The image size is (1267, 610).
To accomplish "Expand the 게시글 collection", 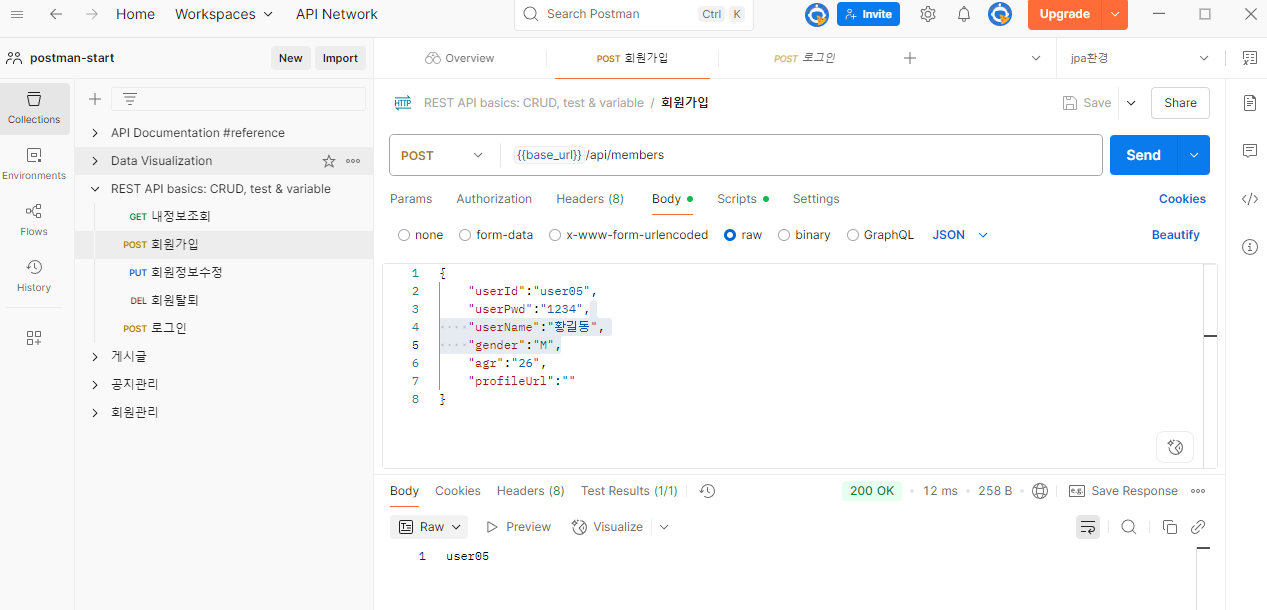I will point(95,357).
